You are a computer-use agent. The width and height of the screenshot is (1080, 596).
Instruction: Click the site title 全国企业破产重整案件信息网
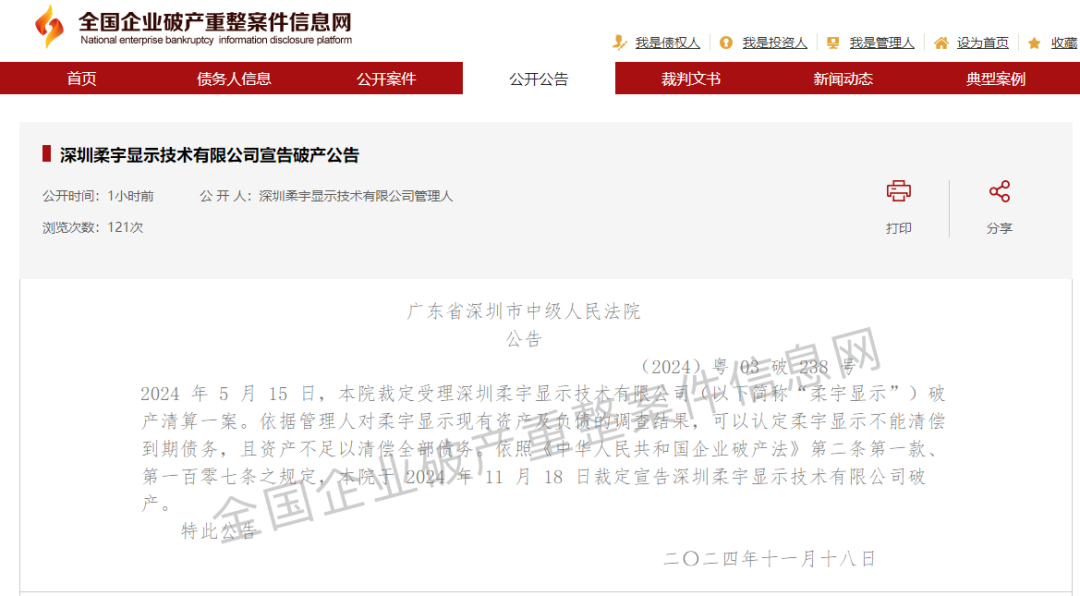pyautogui.click(x=215, y=21)
